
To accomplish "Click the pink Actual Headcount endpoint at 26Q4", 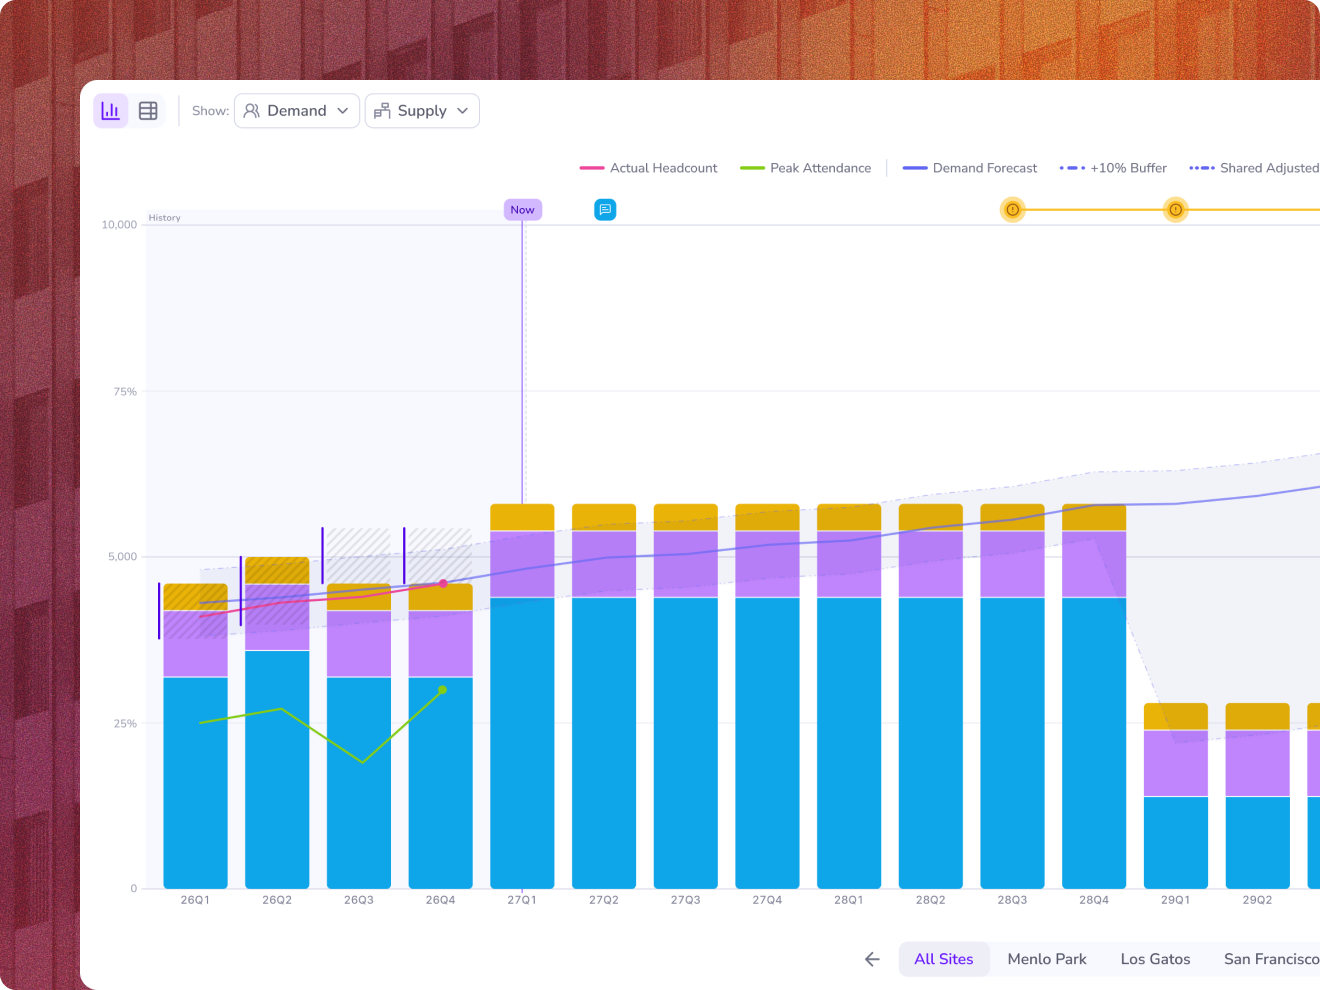I will [443, 584].
